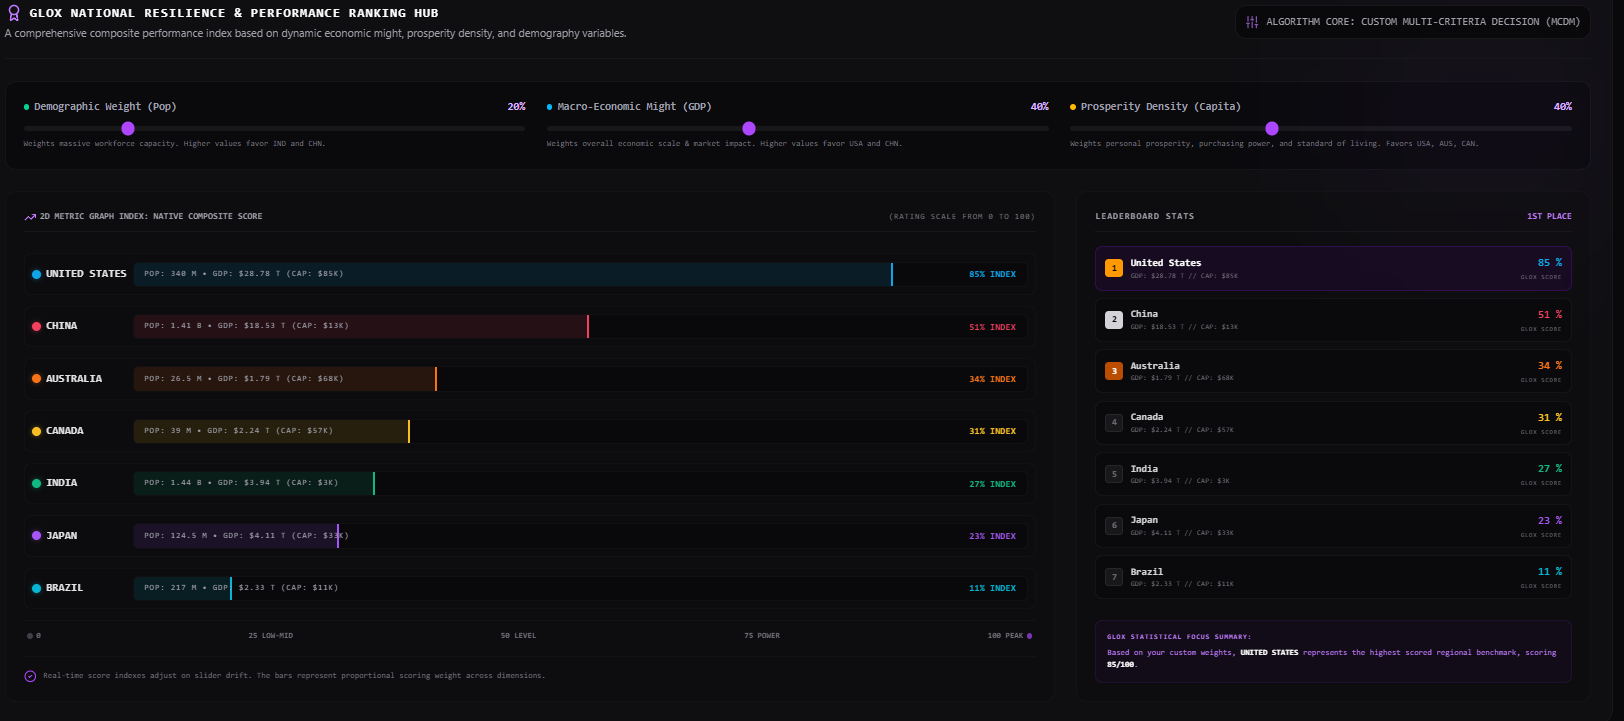Click the 31% INDEX value for Canada
Viewport: 1624px width, 721px height.
click(x=992, y=432)
